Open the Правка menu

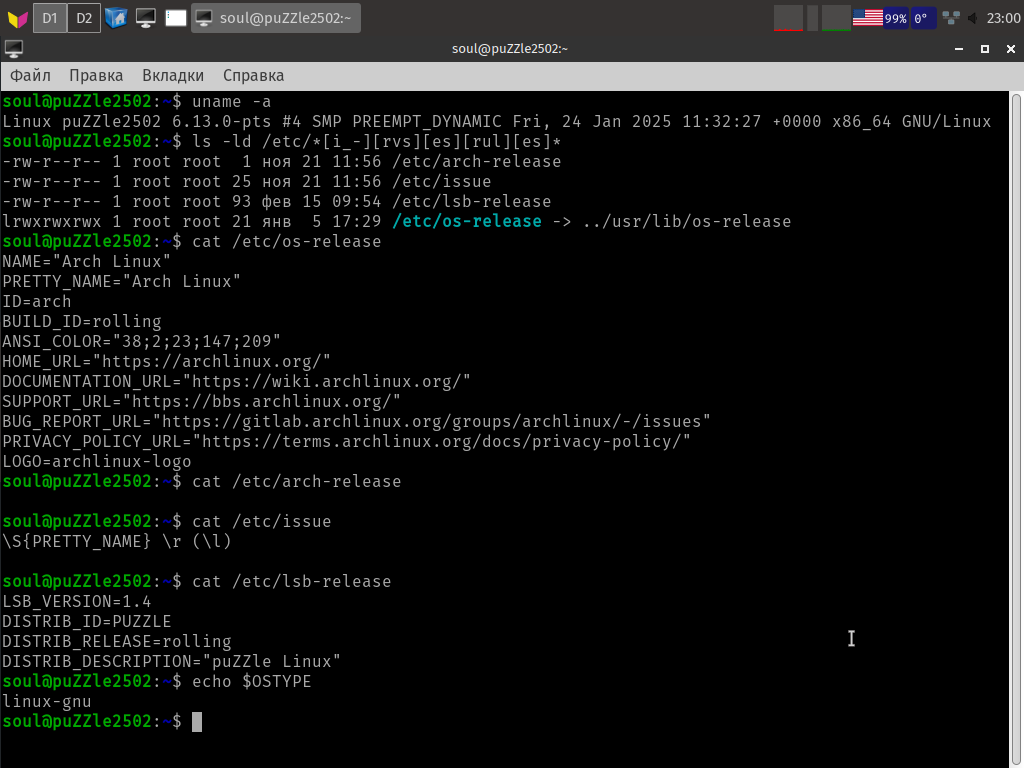pyautogui.click(x=96, y=76)
